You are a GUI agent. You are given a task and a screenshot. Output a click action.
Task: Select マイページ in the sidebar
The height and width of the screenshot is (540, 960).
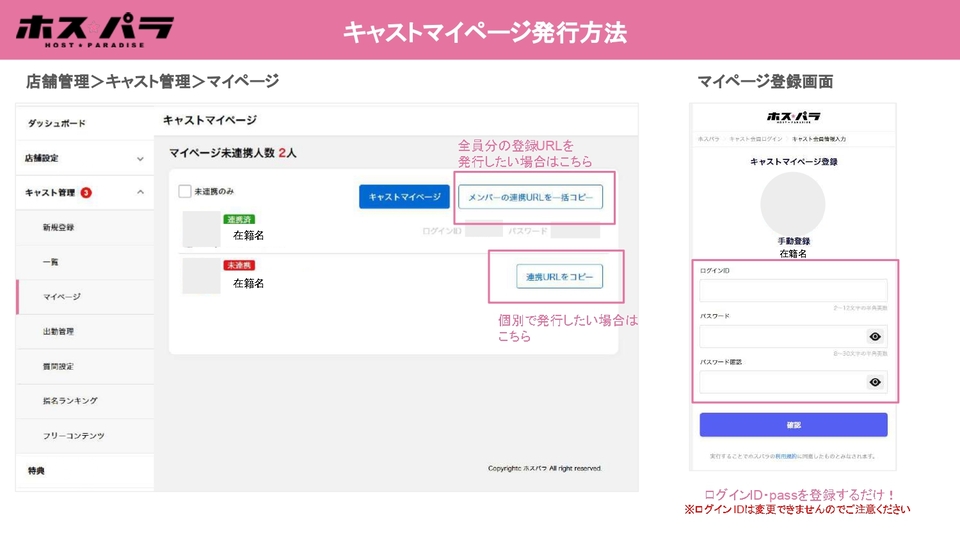pos(62,297)
